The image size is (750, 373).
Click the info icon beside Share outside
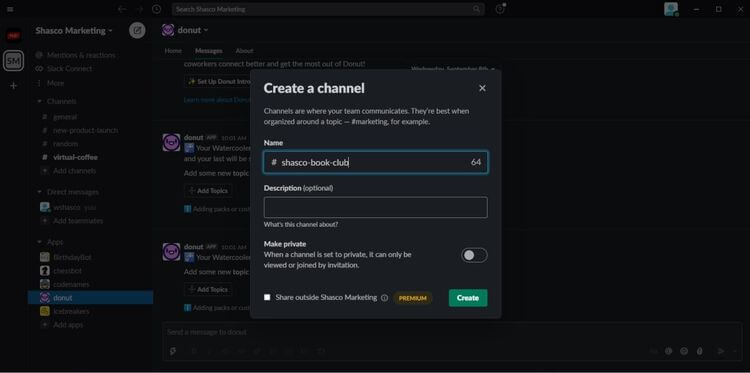(x=384, y=298)
